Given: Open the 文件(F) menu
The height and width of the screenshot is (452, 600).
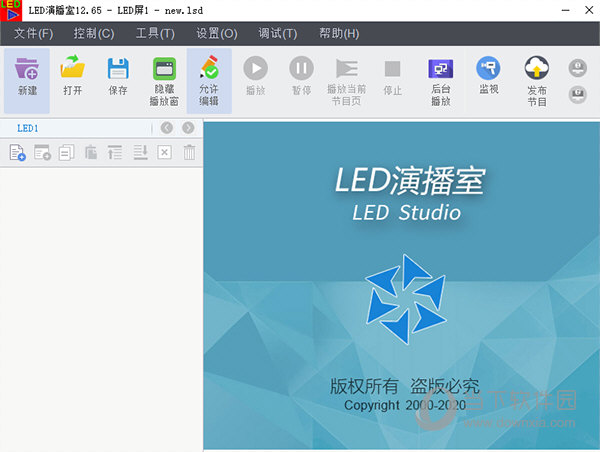Looking at the screenshot, I should pos(33,34).
